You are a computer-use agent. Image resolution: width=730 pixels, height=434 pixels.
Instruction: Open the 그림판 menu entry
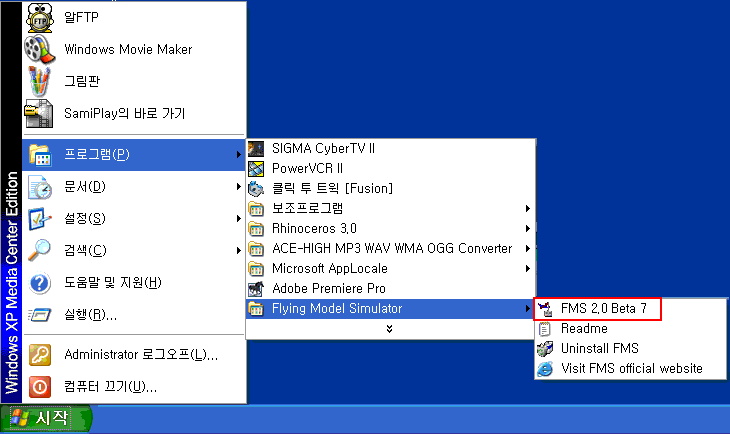tap(134, 81)
